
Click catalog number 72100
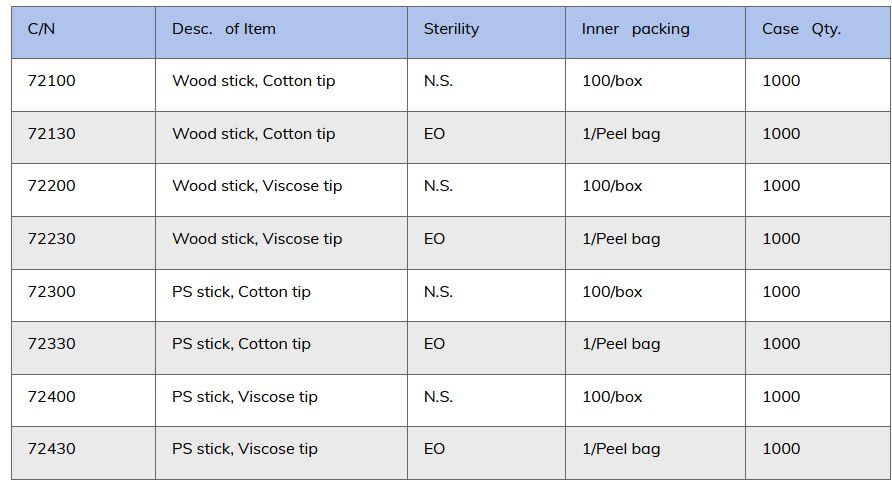point(51,81)
